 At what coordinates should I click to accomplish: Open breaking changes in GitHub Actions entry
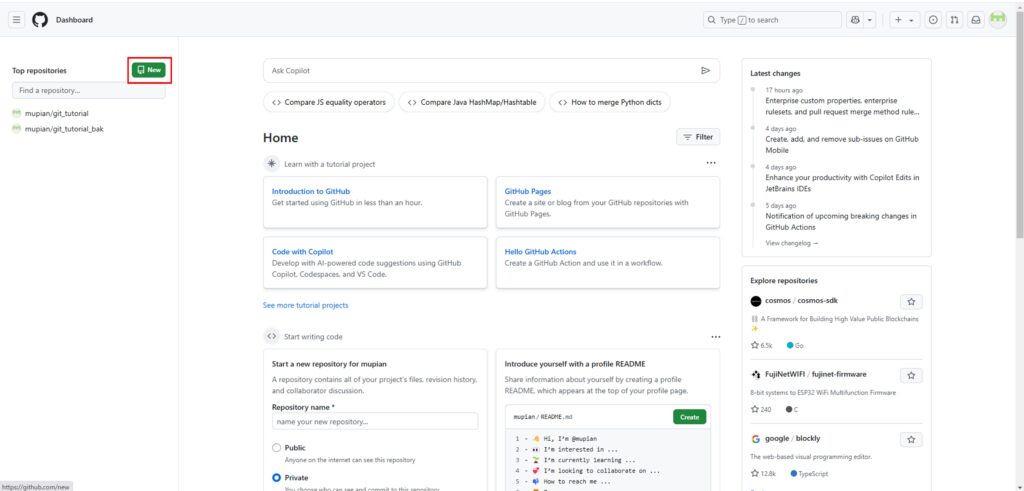tap(840, 221)
